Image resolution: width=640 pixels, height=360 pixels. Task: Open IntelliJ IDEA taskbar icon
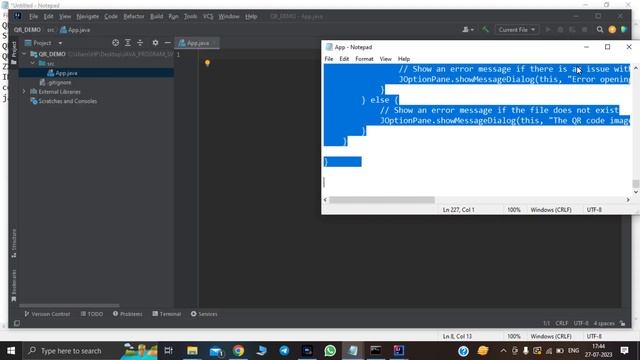pos(399,351)
